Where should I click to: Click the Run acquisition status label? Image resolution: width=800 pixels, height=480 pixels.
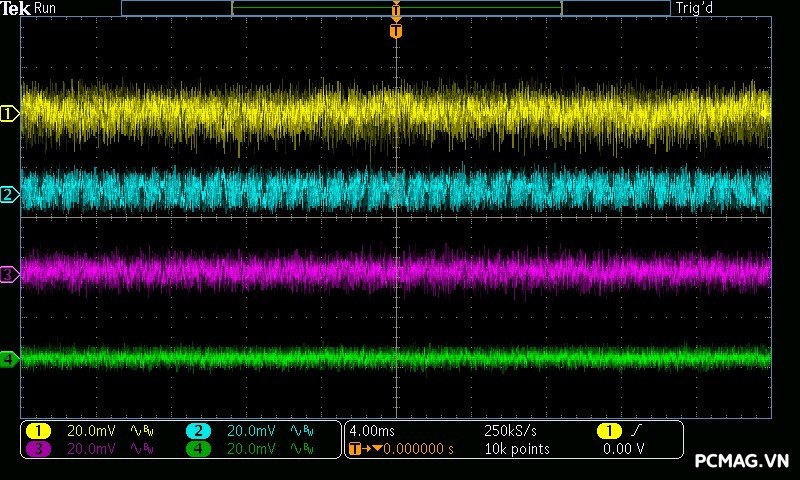pyautogui.click(x=46, y=9)
